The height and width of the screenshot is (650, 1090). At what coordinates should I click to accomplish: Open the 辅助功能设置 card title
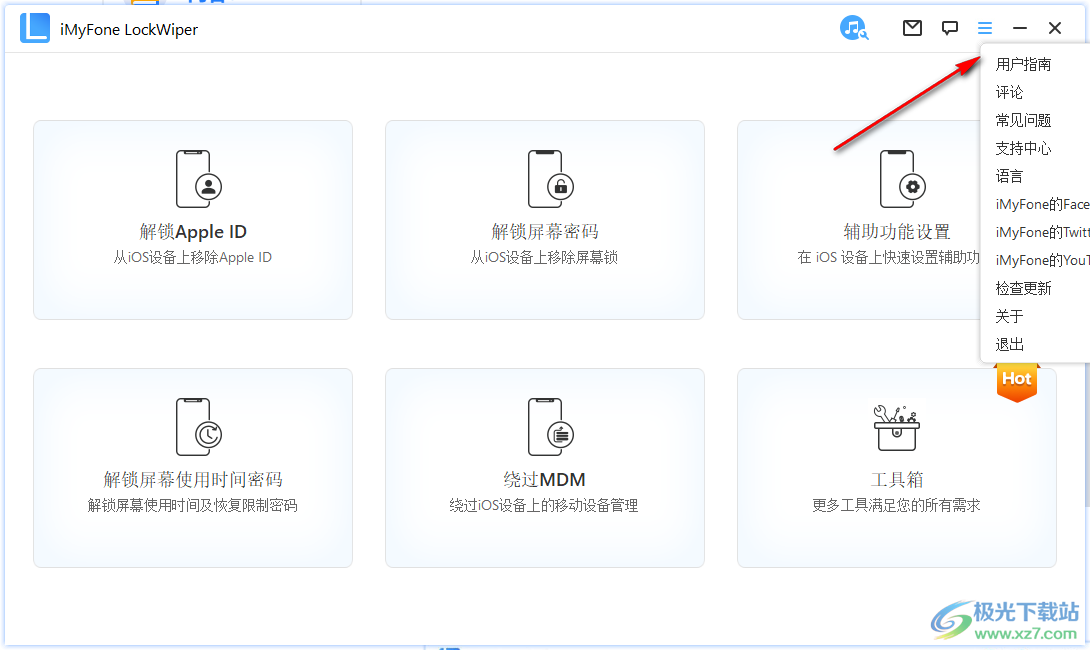[x=897, y=231]
